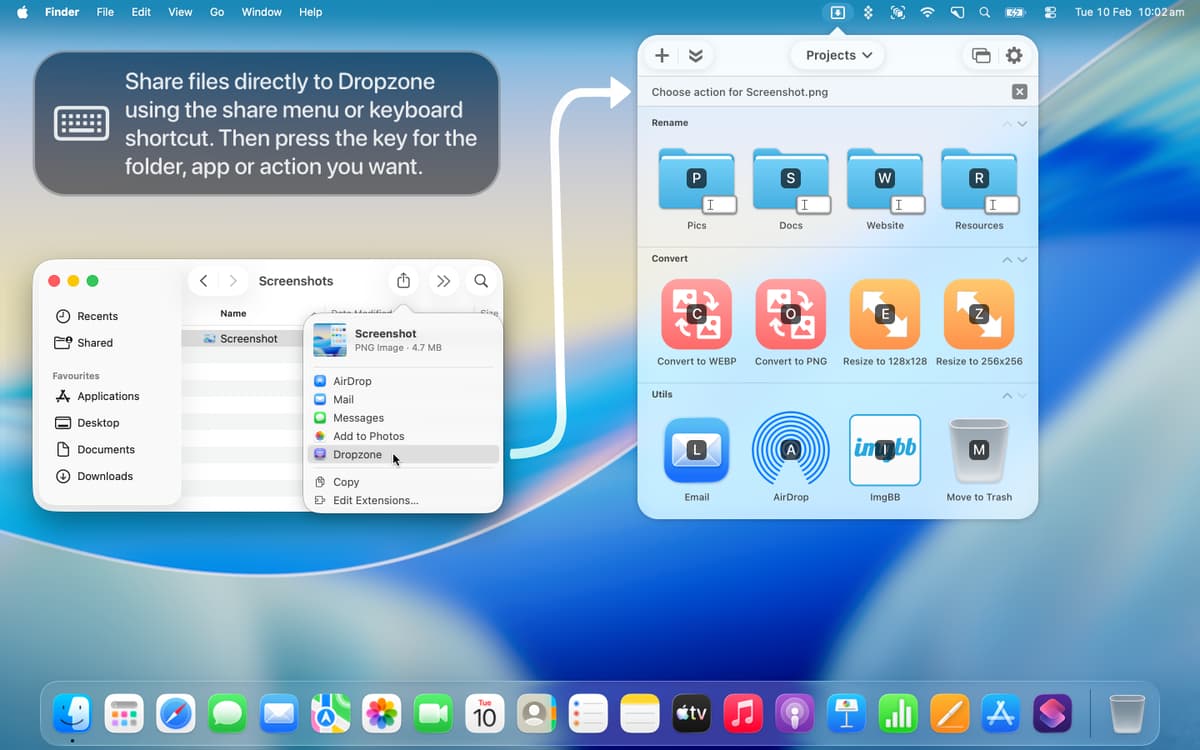1200x750 pixels.
Task: Choose Dropzone in the share menu
Action: [357, 455]
